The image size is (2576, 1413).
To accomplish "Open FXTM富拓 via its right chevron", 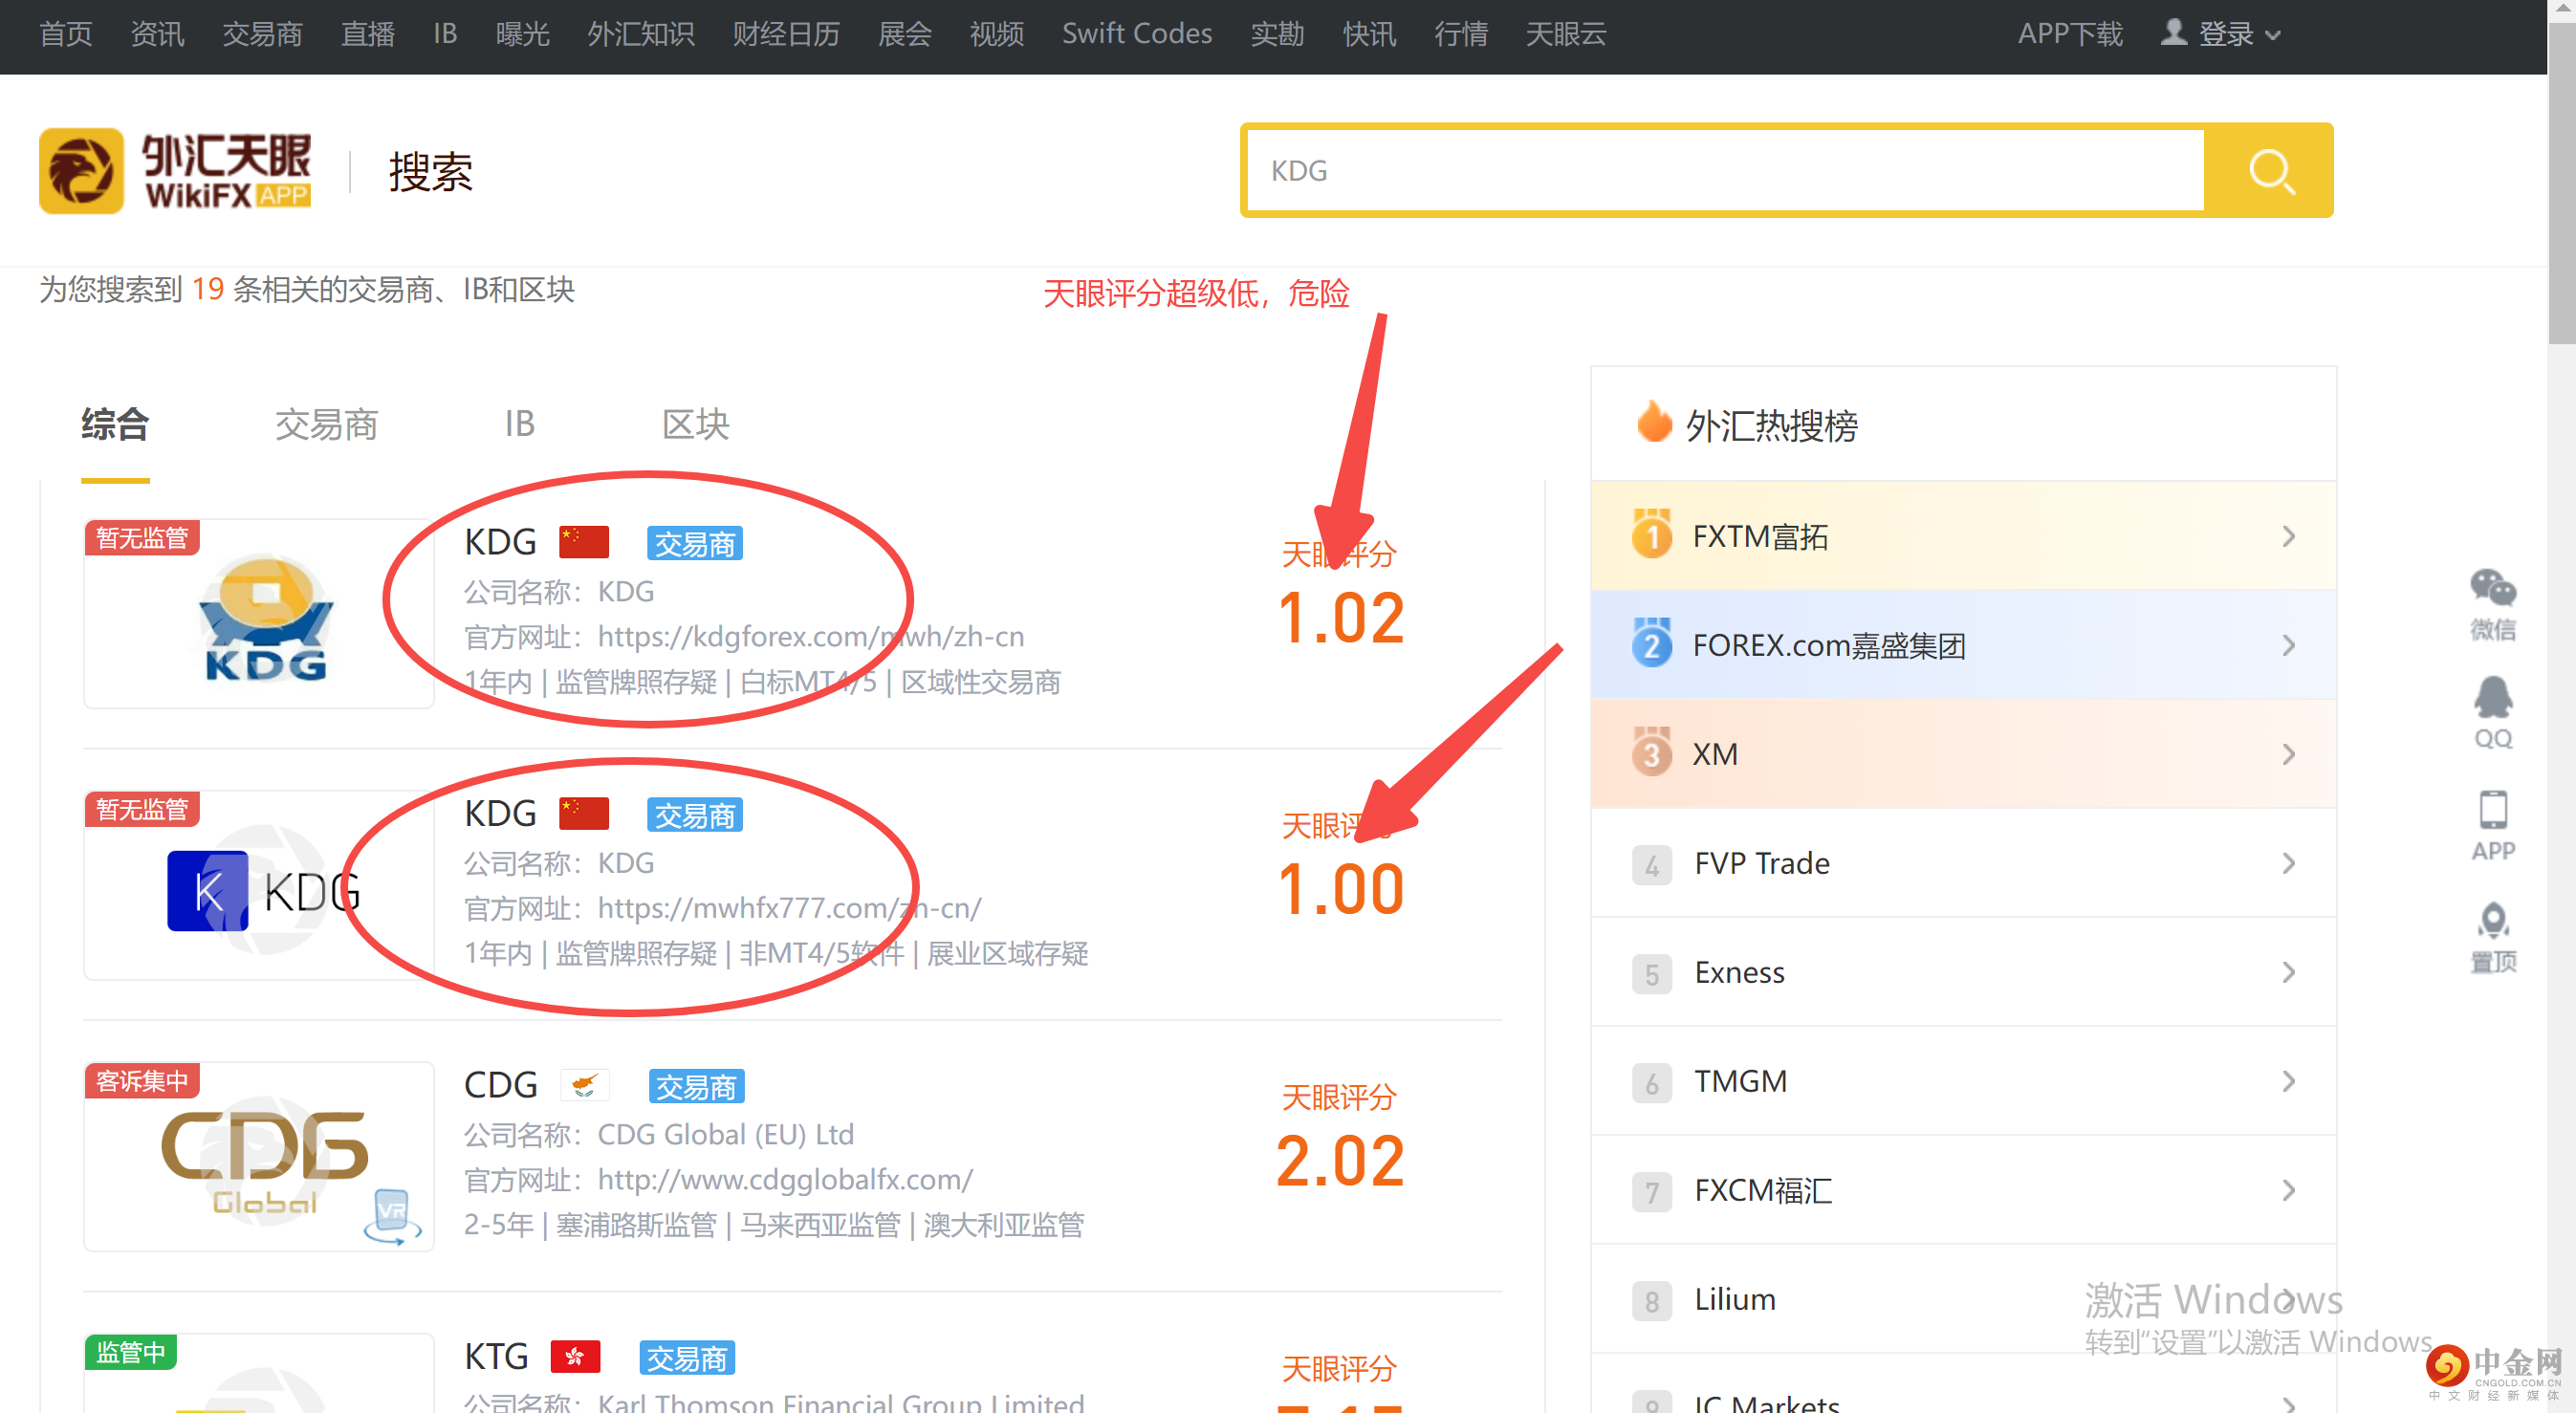I will (2289, 536).
